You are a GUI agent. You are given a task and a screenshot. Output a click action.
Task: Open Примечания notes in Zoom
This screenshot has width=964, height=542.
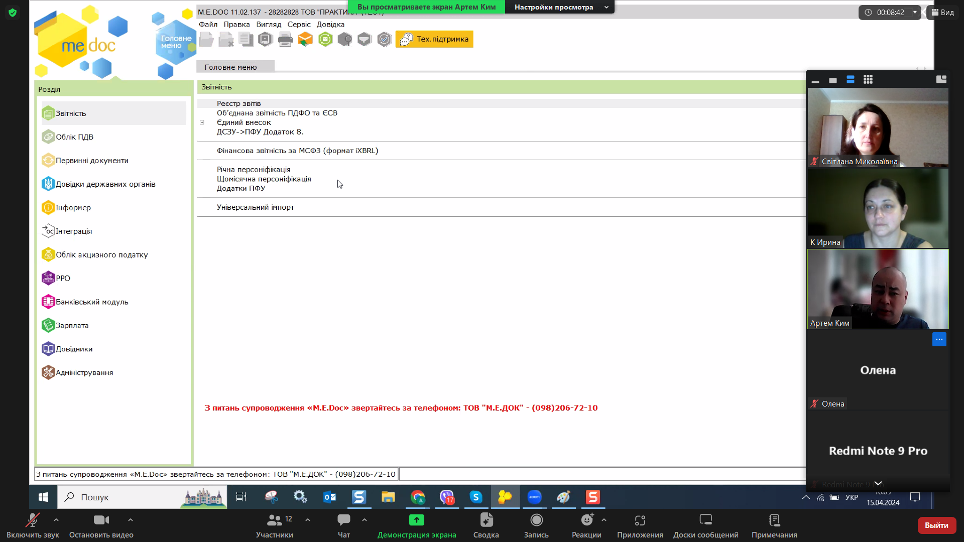pyautogui.click(x=774, y=526)
